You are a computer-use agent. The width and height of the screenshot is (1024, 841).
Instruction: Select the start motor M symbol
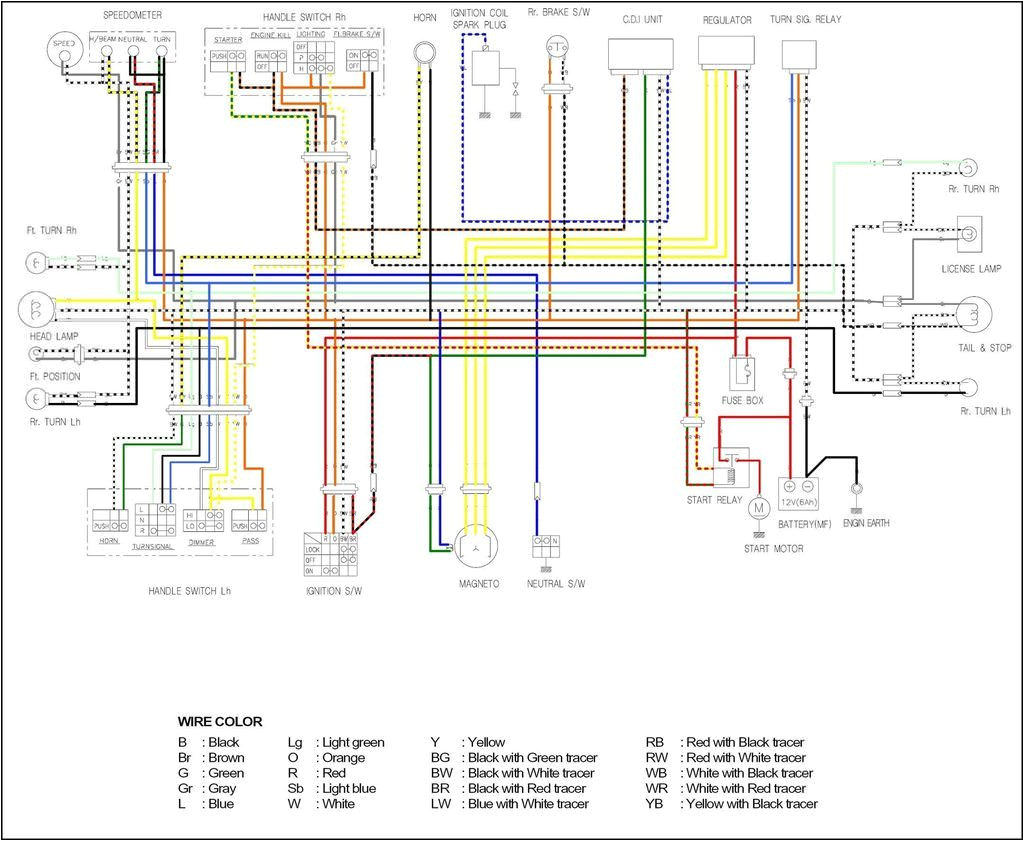(x=758, y=509)
